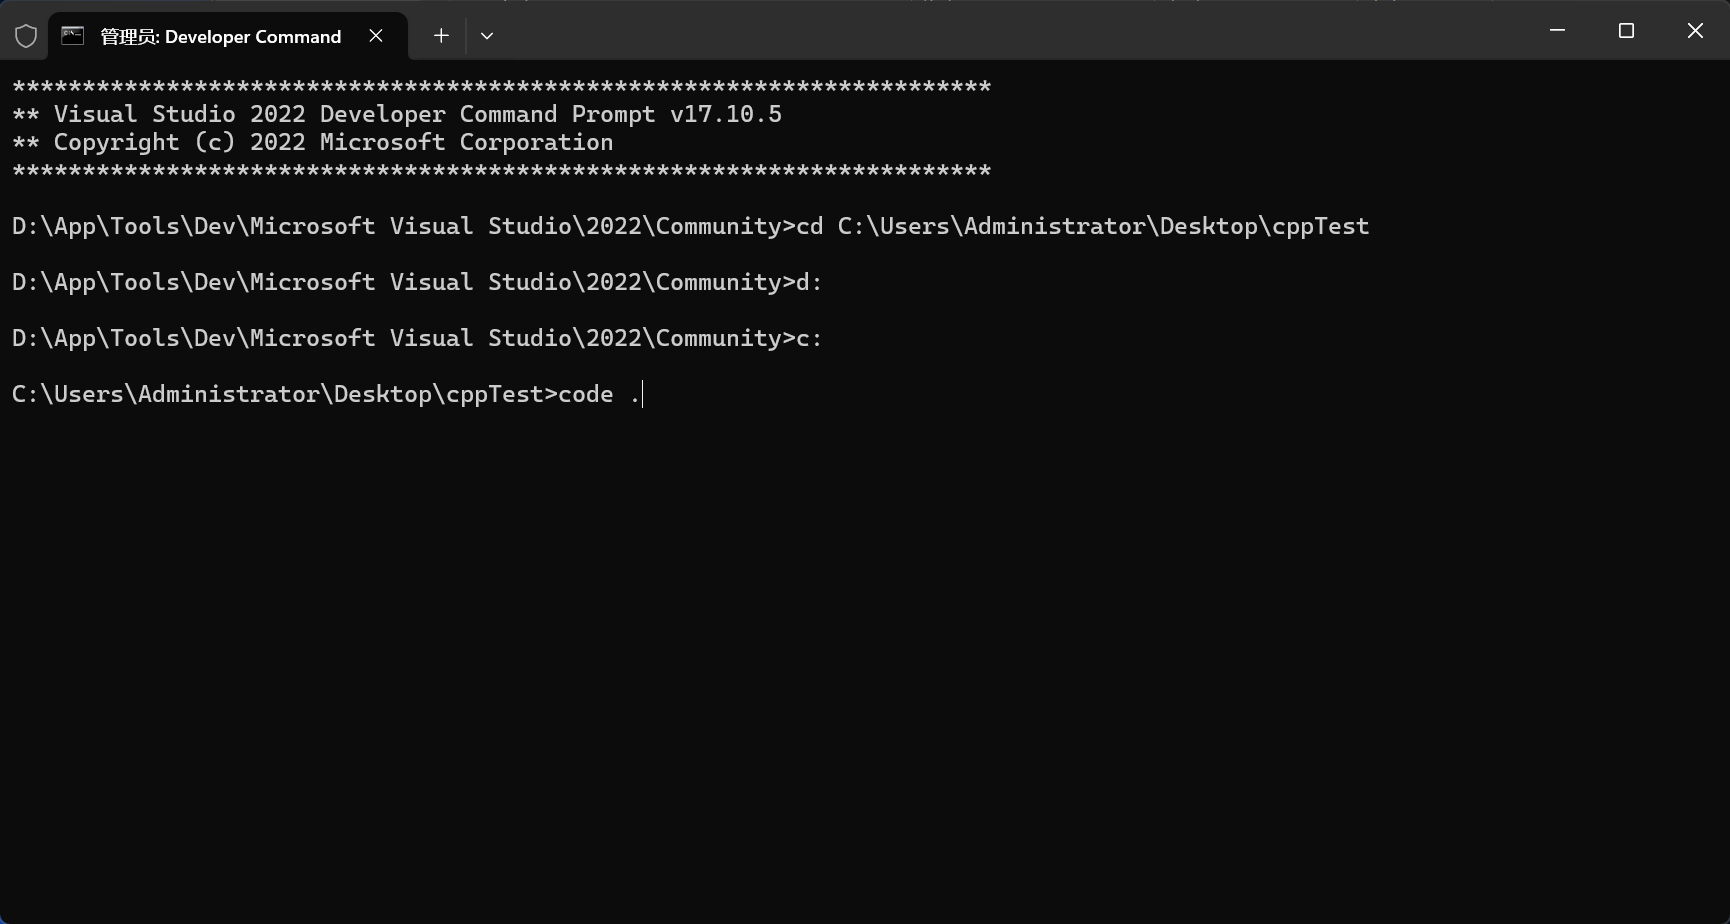This screenshot has height=924, width=1730.
Task: Close the terminal window
Action: [1695, 31]
